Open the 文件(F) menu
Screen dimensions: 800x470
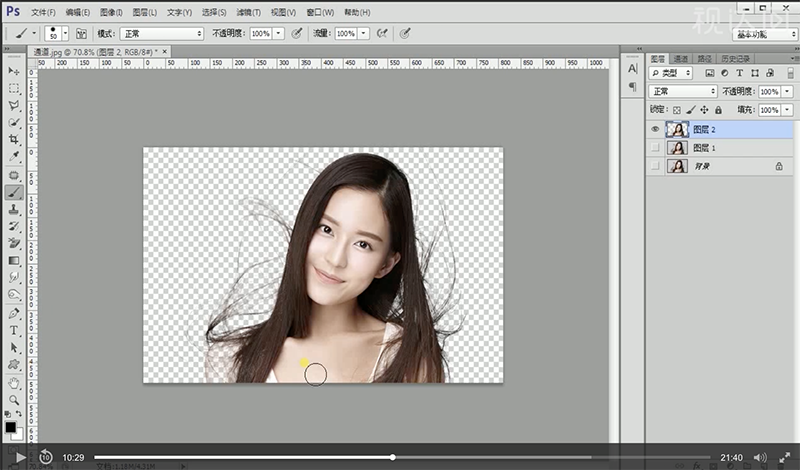(43, 12)
